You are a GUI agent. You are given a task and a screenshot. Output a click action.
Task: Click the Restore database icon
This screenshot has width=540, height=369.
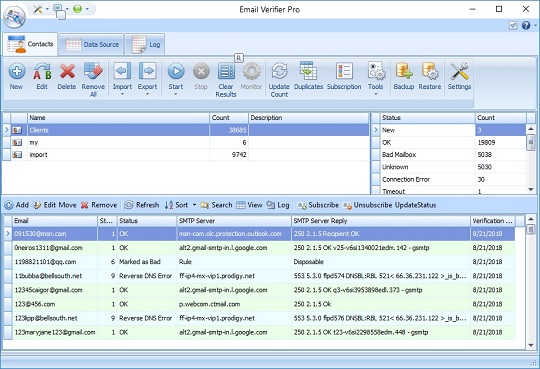click(x=430, y=71)
